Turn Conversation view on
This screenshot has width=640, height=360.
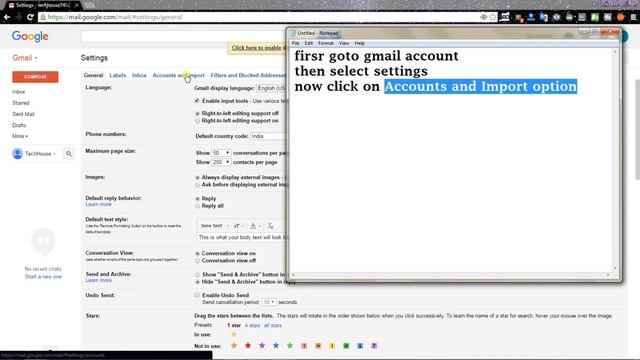coord(198,253)
